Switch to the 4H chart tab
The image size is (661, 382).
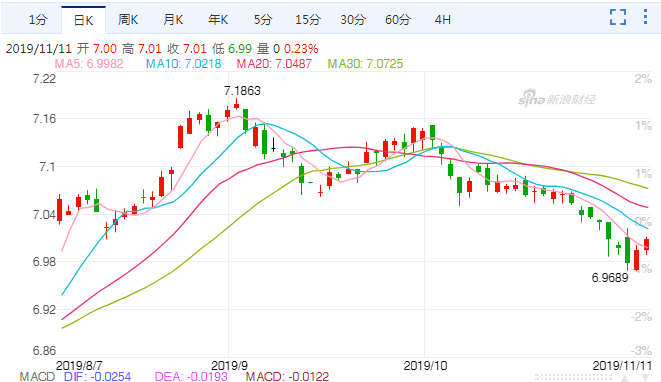point(443,20)
